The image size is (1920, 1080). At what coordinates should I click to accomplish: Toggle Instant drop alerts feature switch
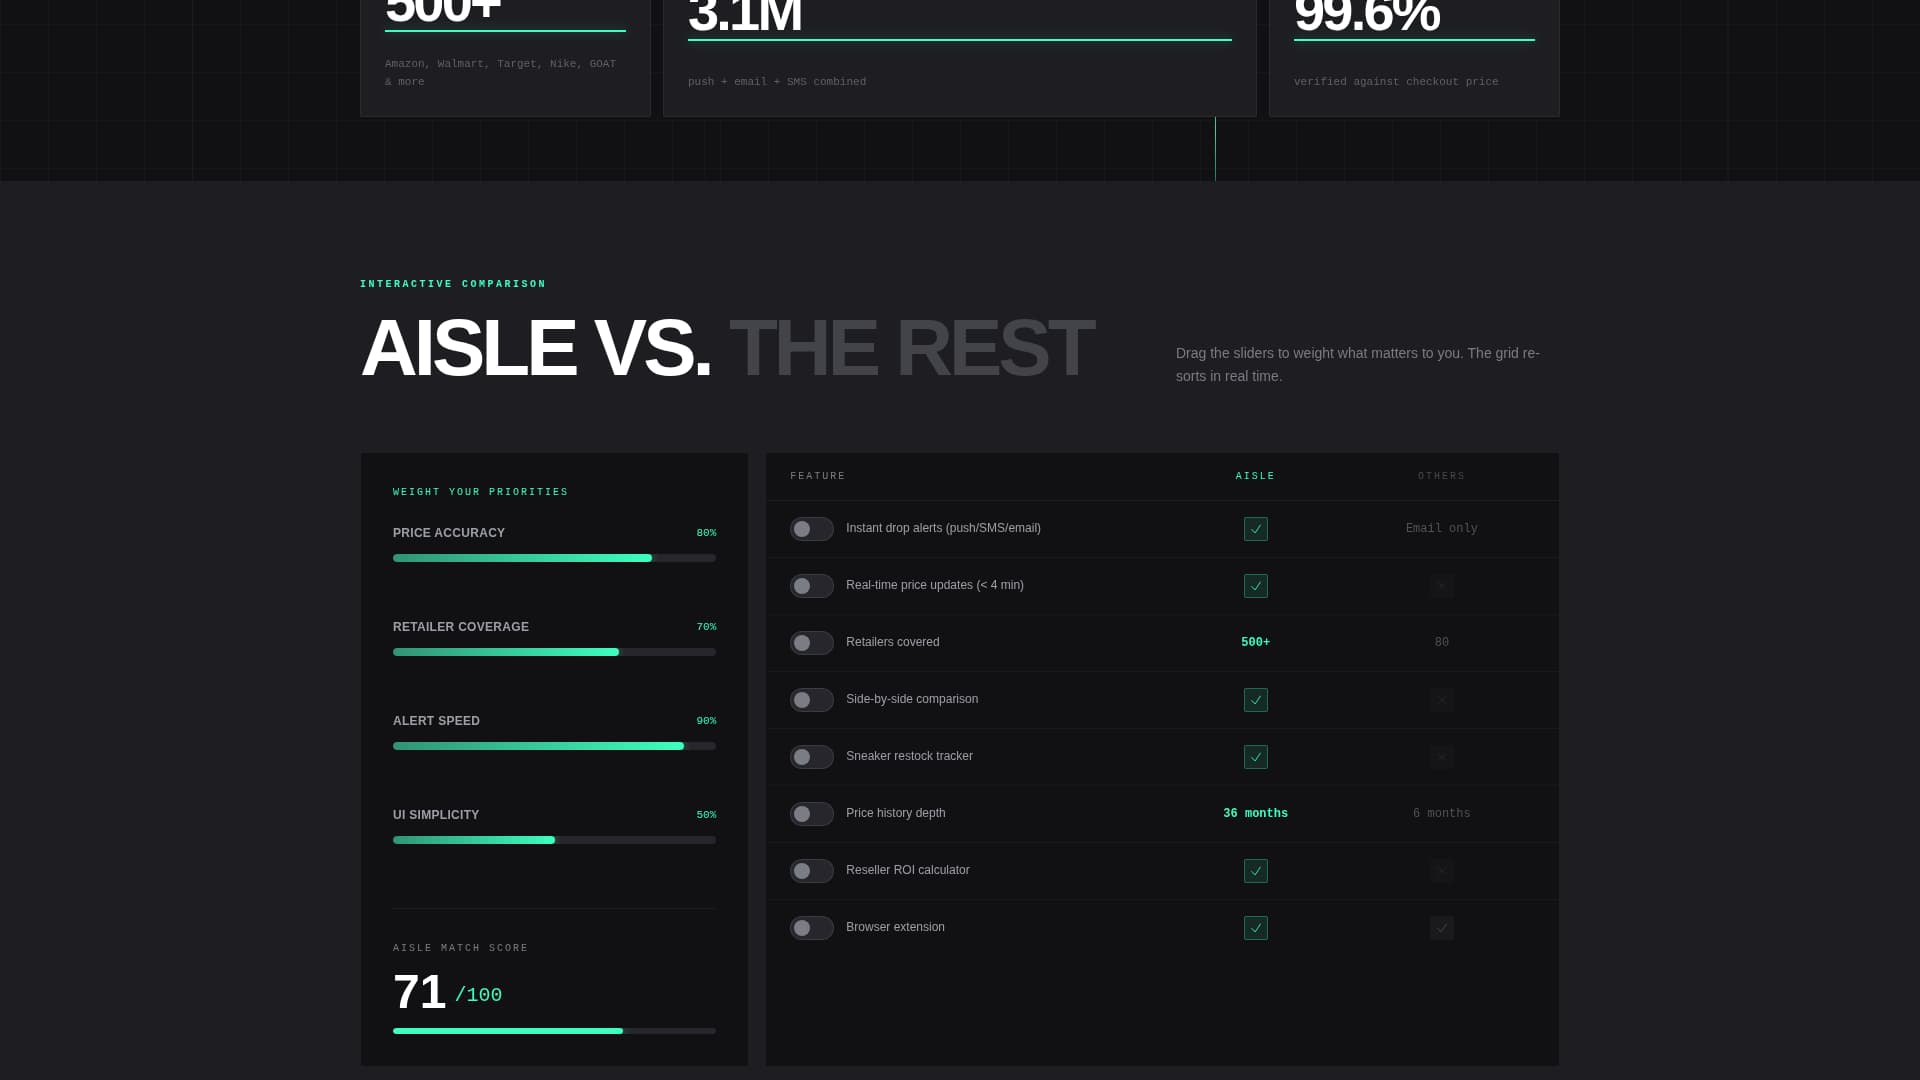[x=811, y=529]
